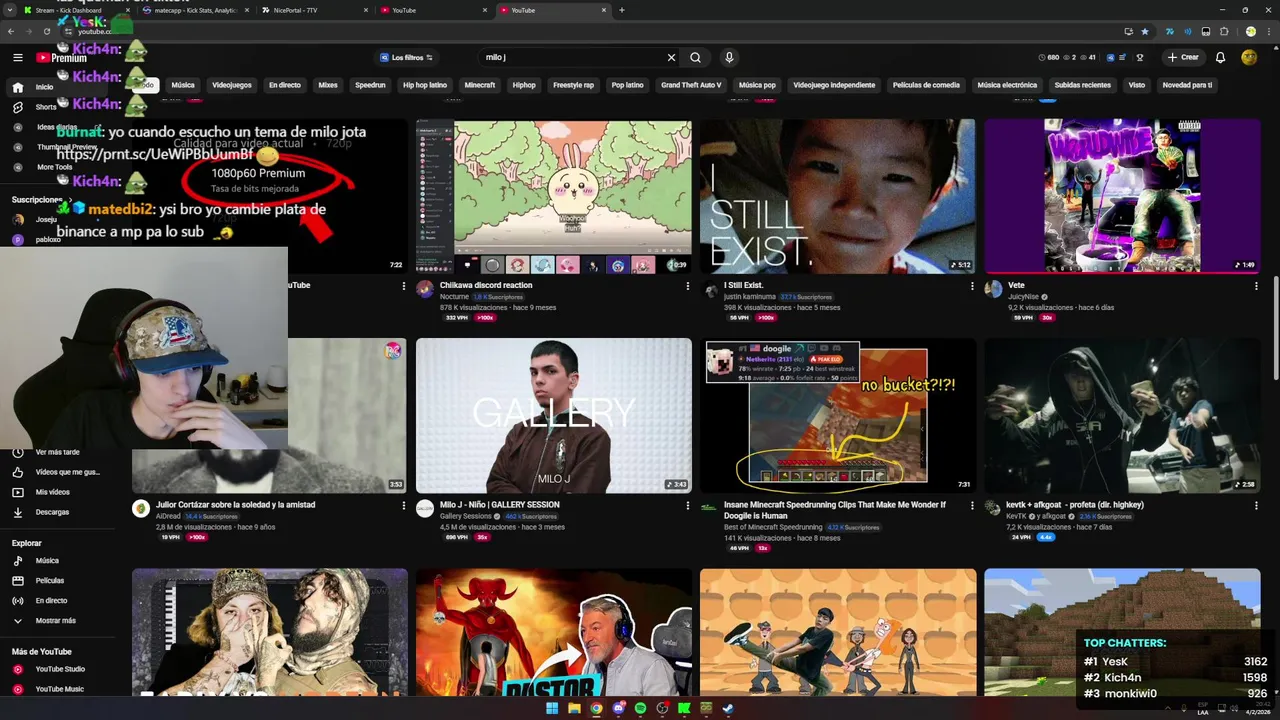This screenshot has width=1280, height=720.
Task: Open Spotify from the taskbar
Action: 640,709
